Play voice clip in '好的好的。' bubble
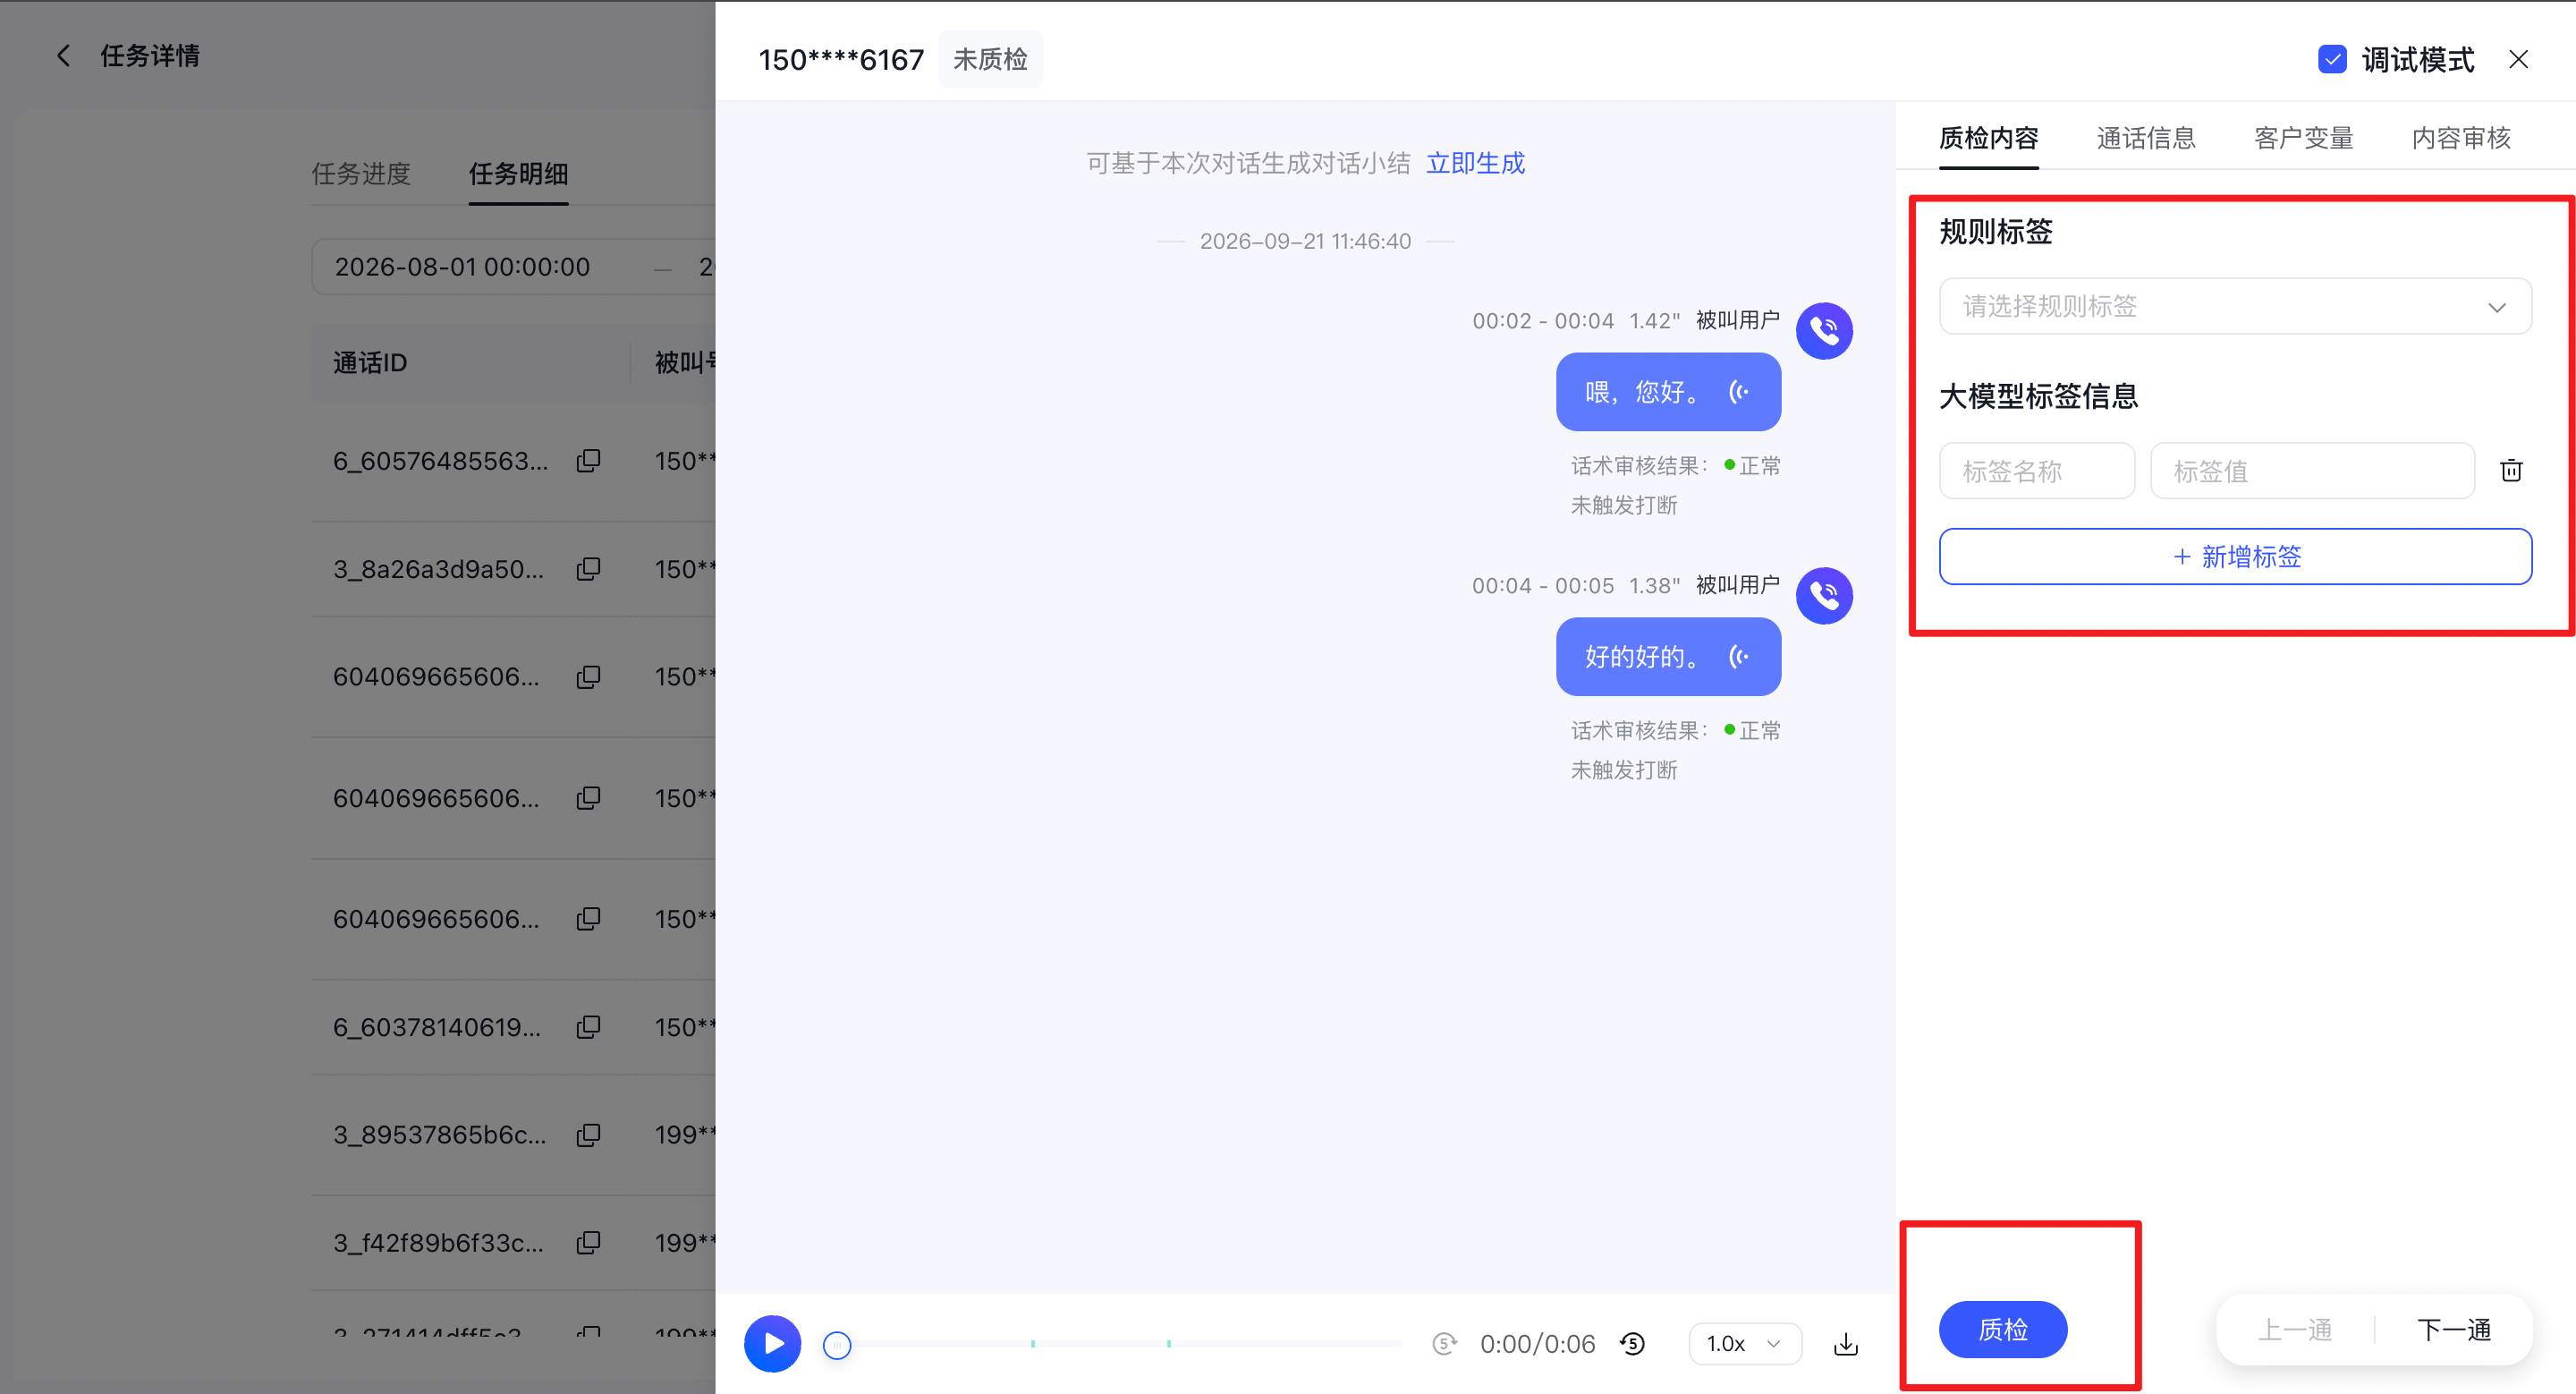The height and width of the screenshot is (1394, 2576). click(x=1740, y=657)
